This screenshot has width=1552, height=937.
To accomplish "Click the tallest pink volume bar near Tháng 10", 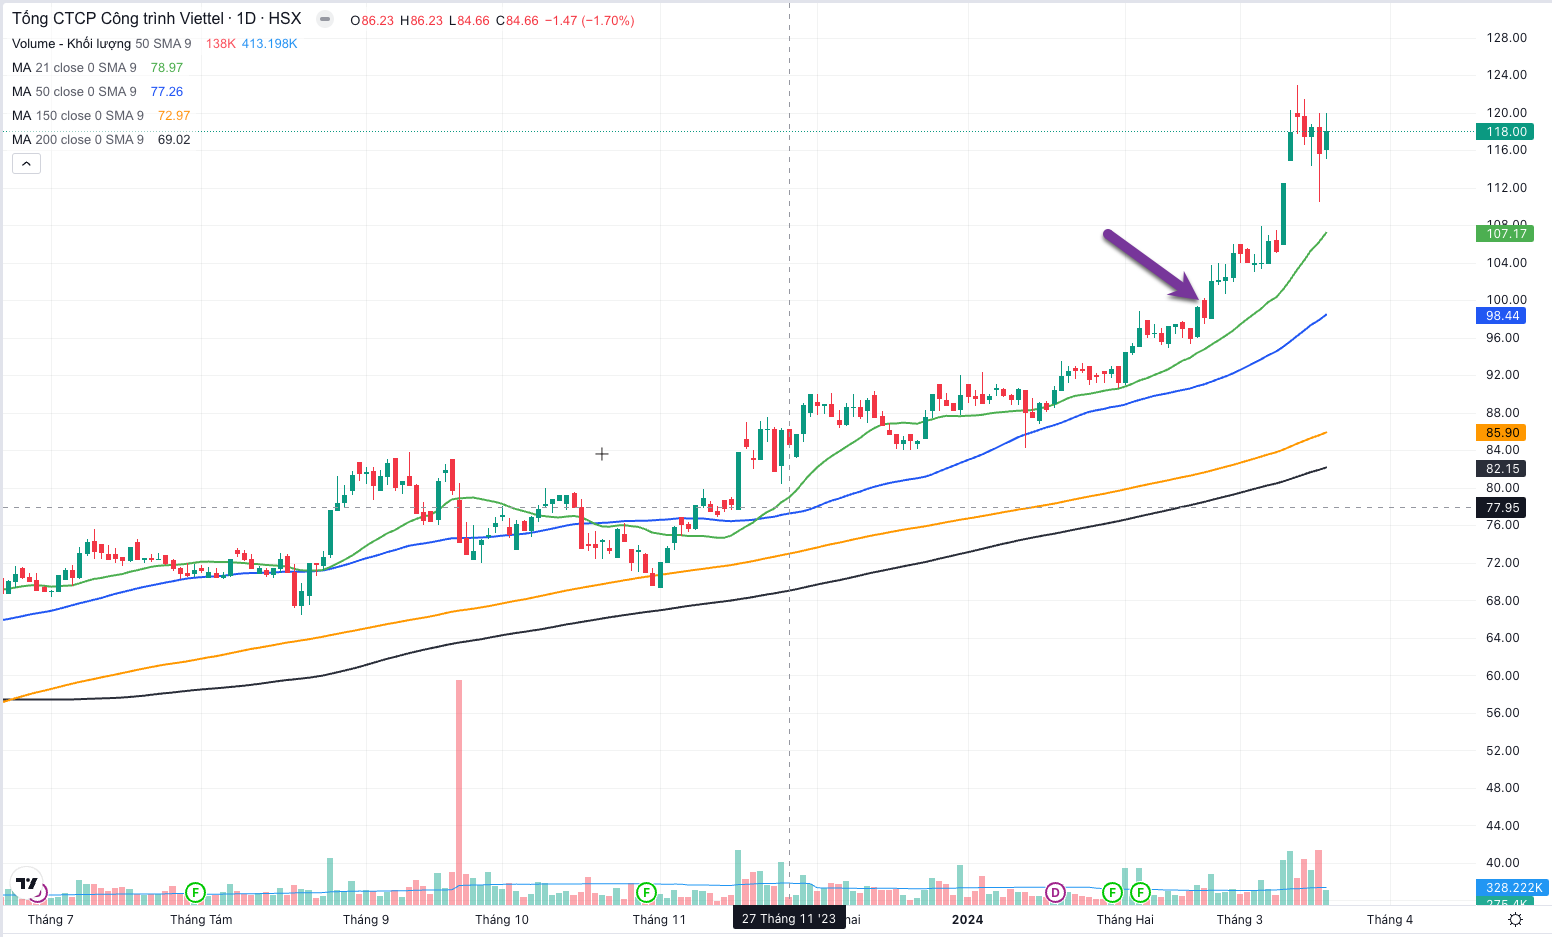I will 459,792.
